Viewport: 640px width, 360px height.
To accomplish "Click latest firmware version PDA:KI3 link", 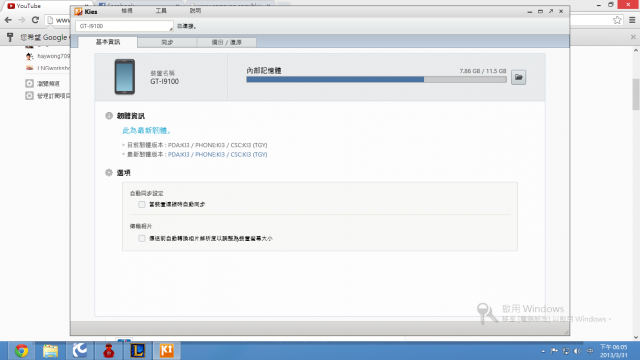I will (x=218, y=155).
